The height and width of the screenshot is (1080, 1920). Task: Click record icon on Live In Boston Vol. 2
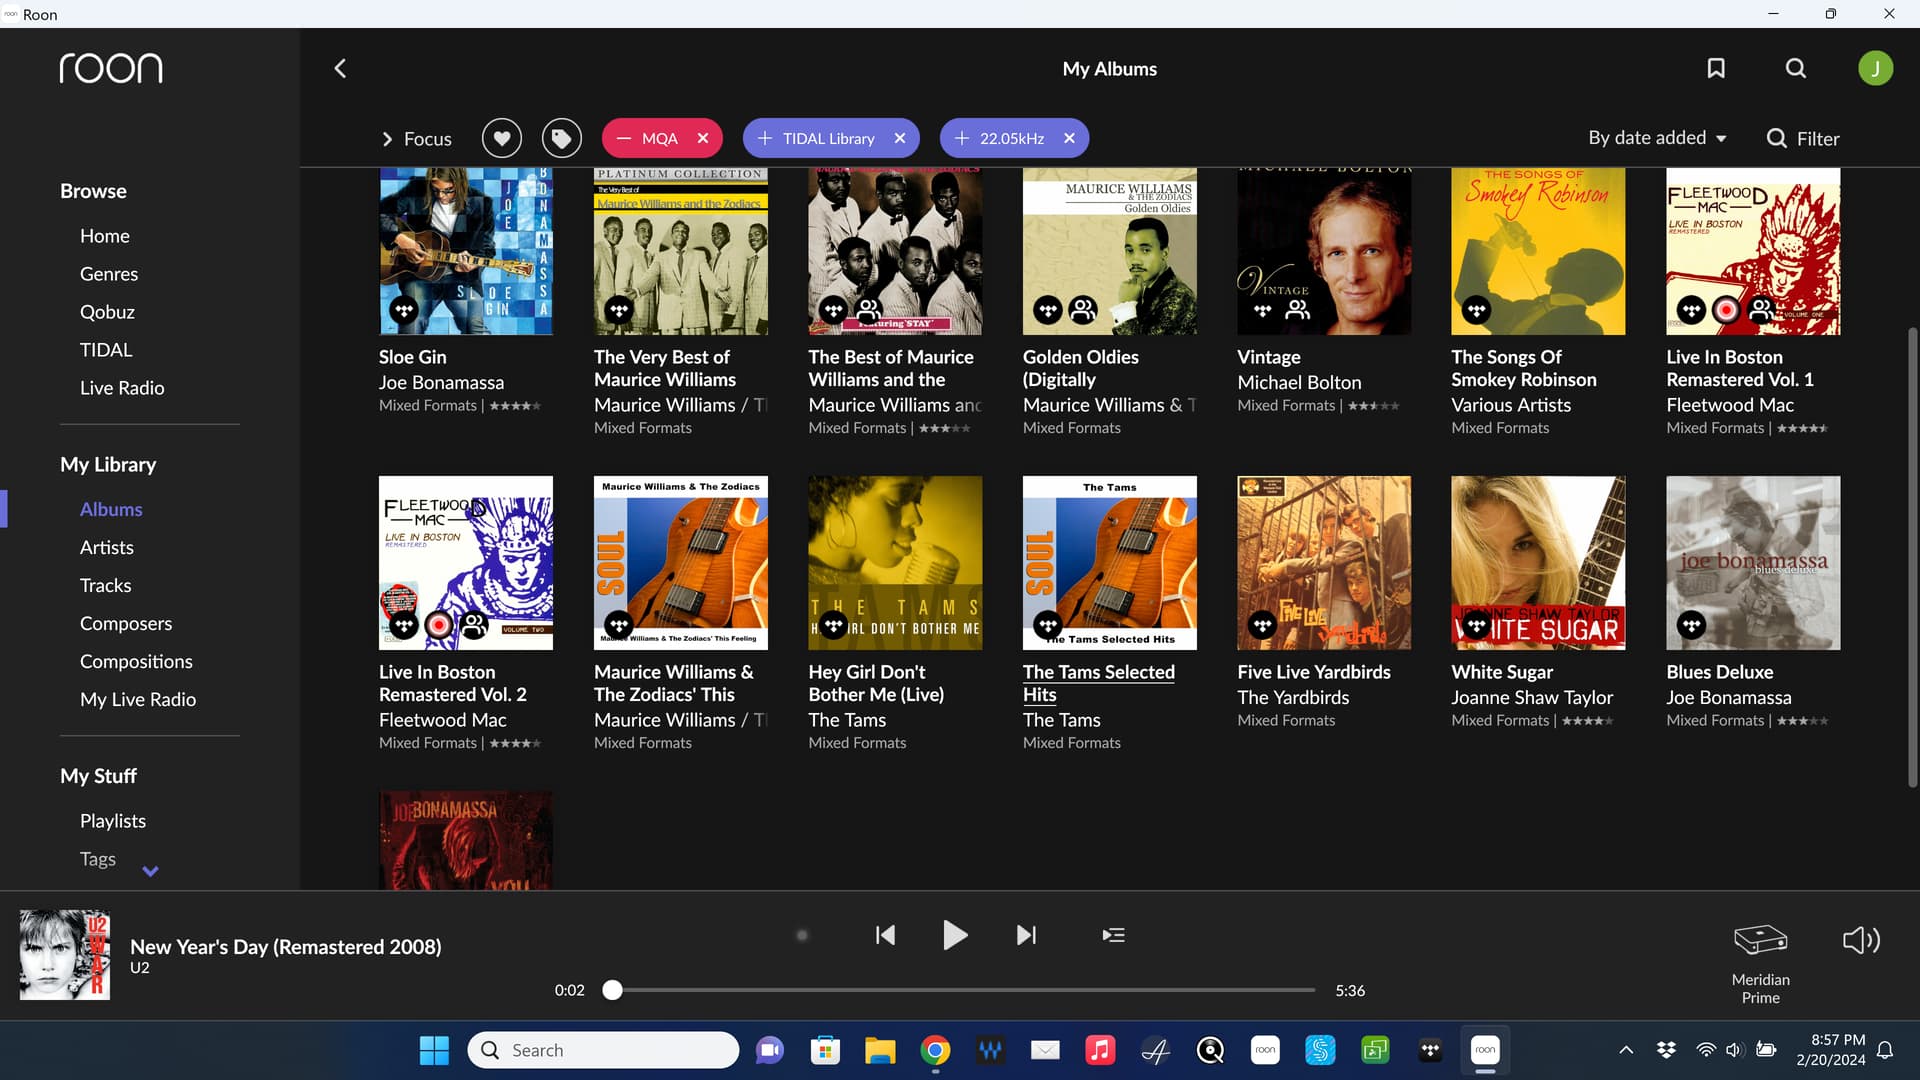[x=439, y=626]
